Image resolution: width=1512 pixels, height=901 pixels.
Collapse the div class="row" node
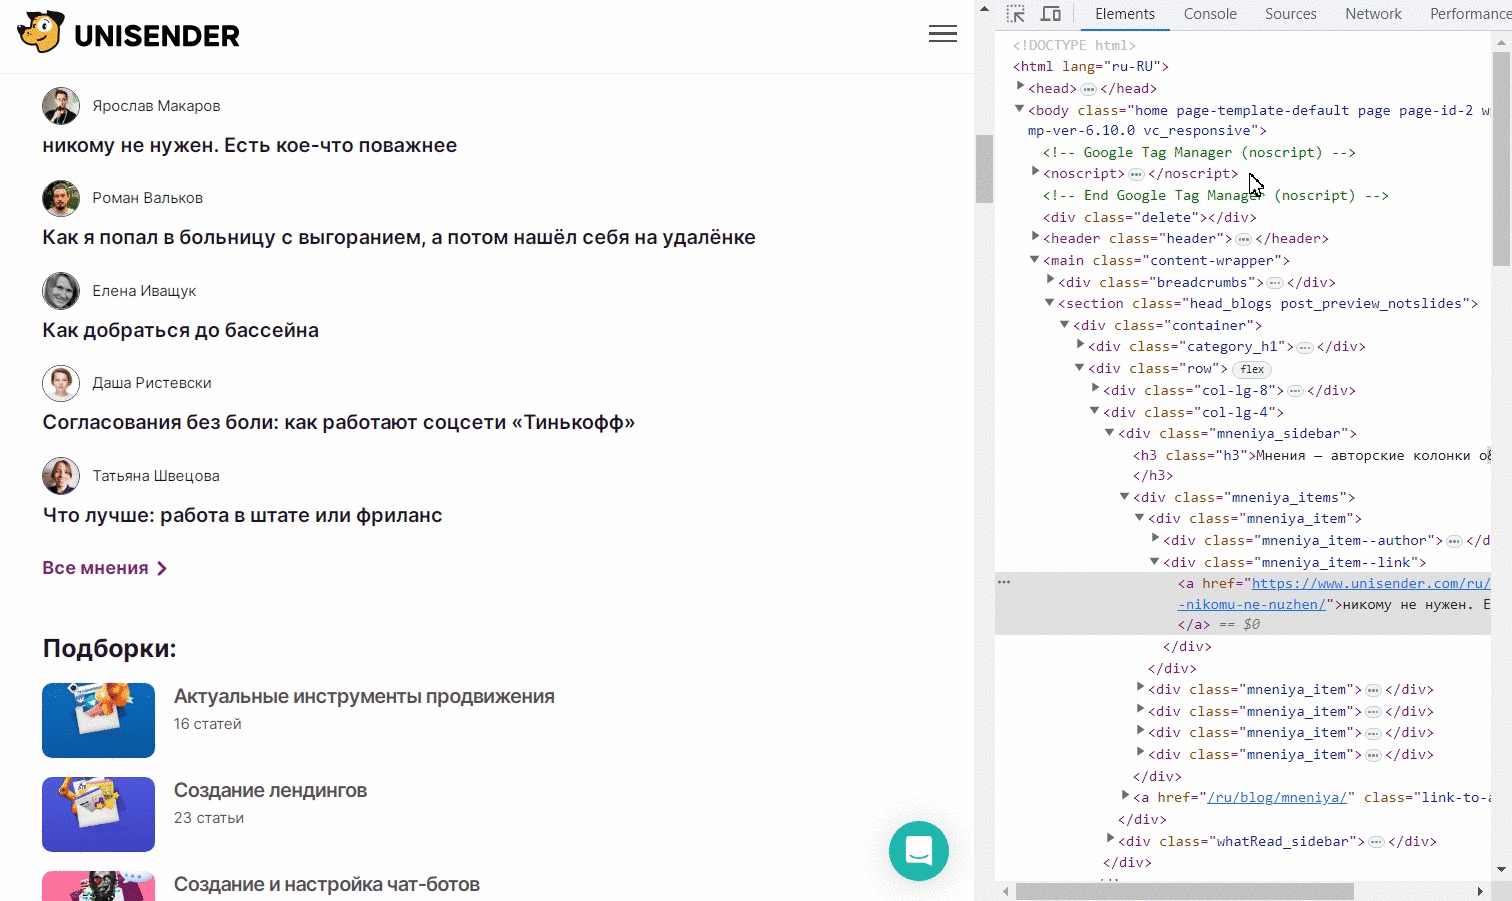click(x=1080, y=367)
